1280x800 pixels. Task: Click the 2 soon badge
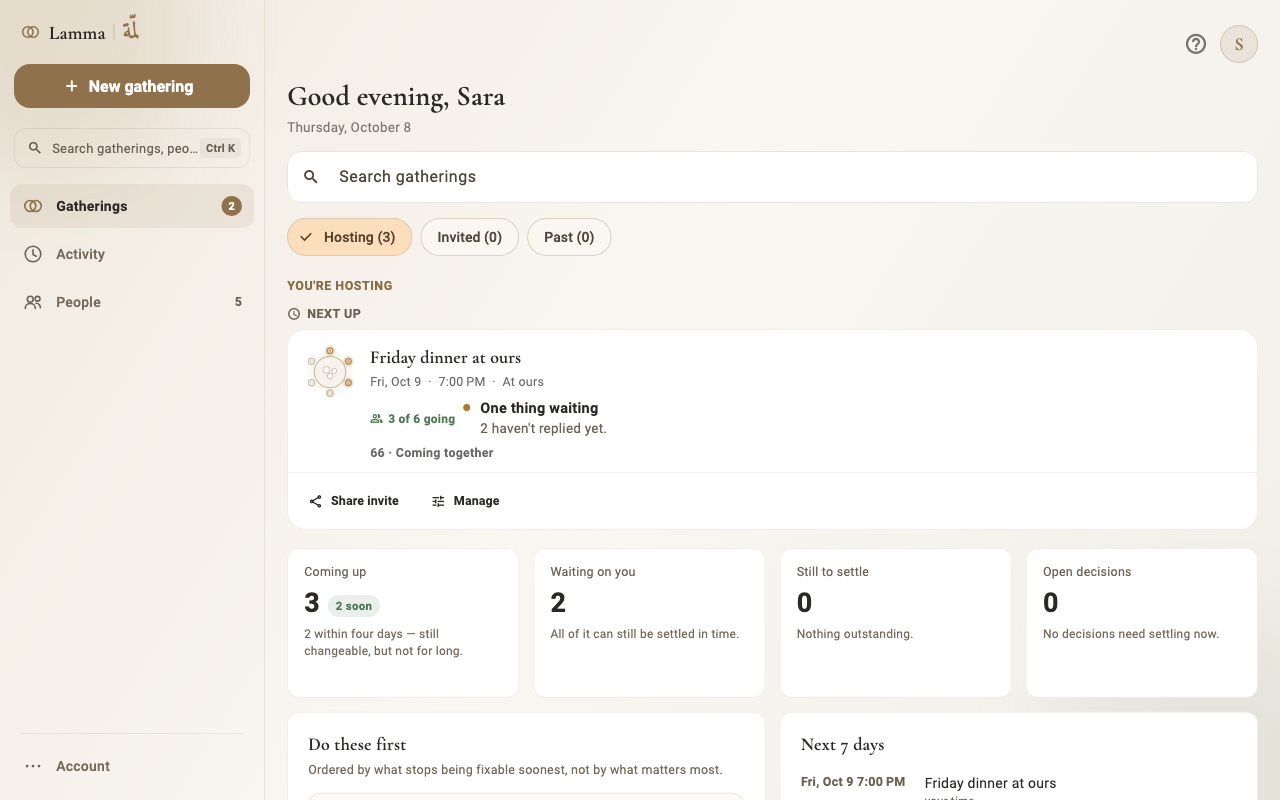pos(354,606)
